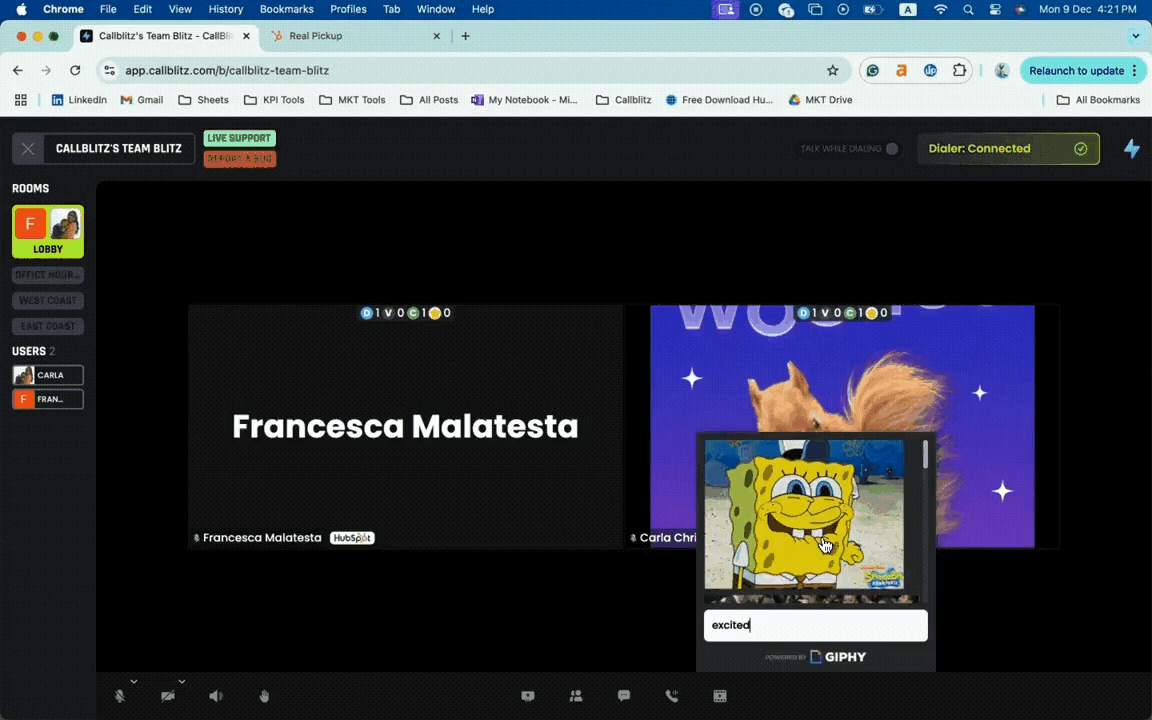Select the Callblitz's Team Blitz browser tab

coord(166,35)
